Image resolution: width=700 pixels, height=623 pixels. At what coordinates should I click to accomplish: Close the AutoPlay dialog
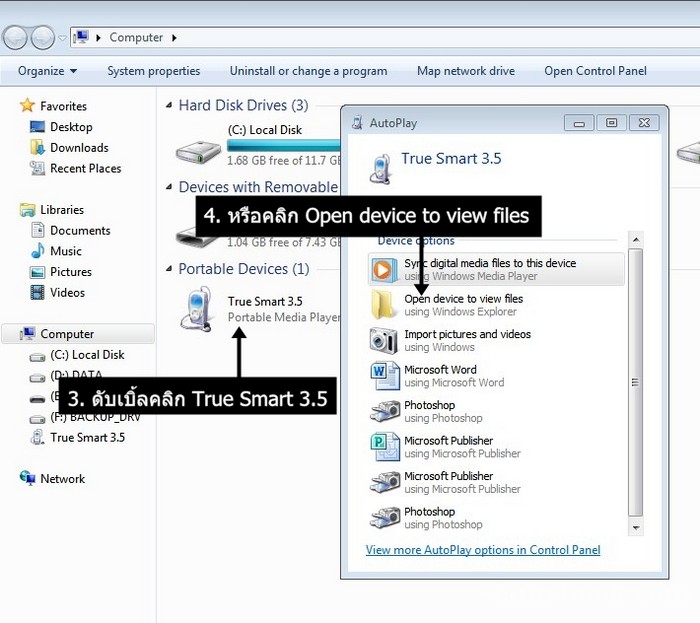click(x=644, y=123)
